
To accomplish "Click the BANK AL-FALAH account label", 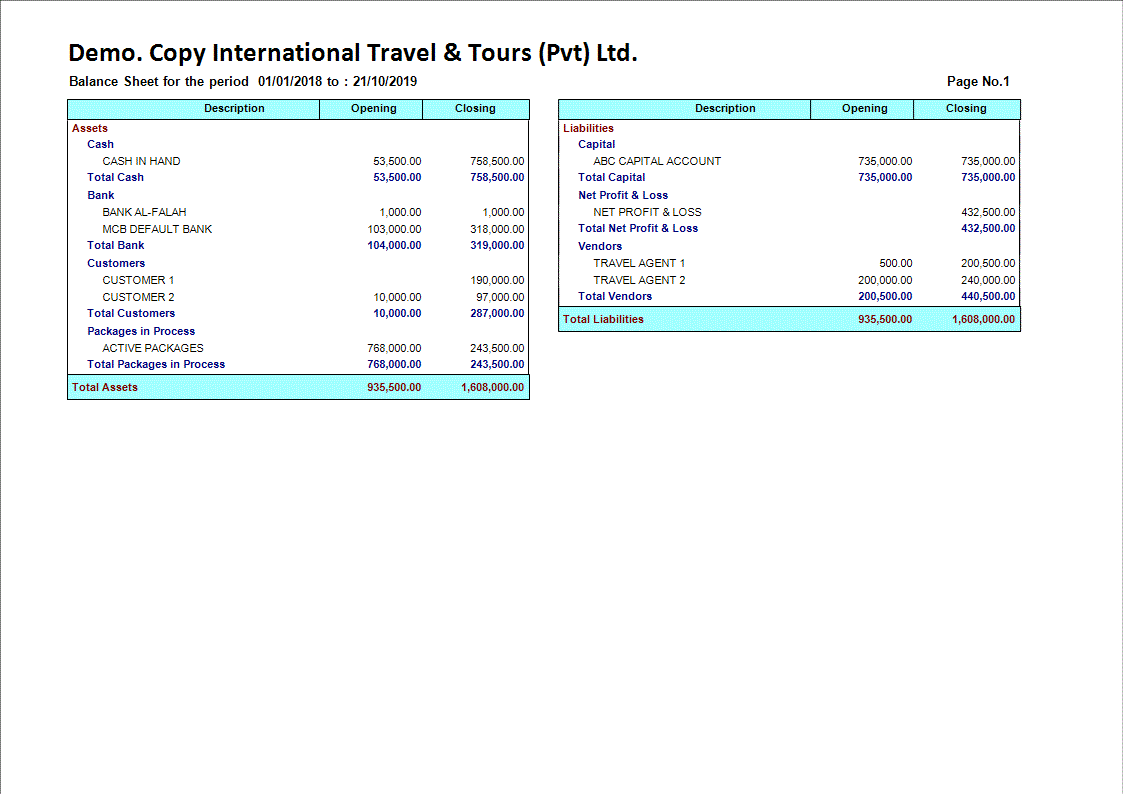I will [144, 212].
